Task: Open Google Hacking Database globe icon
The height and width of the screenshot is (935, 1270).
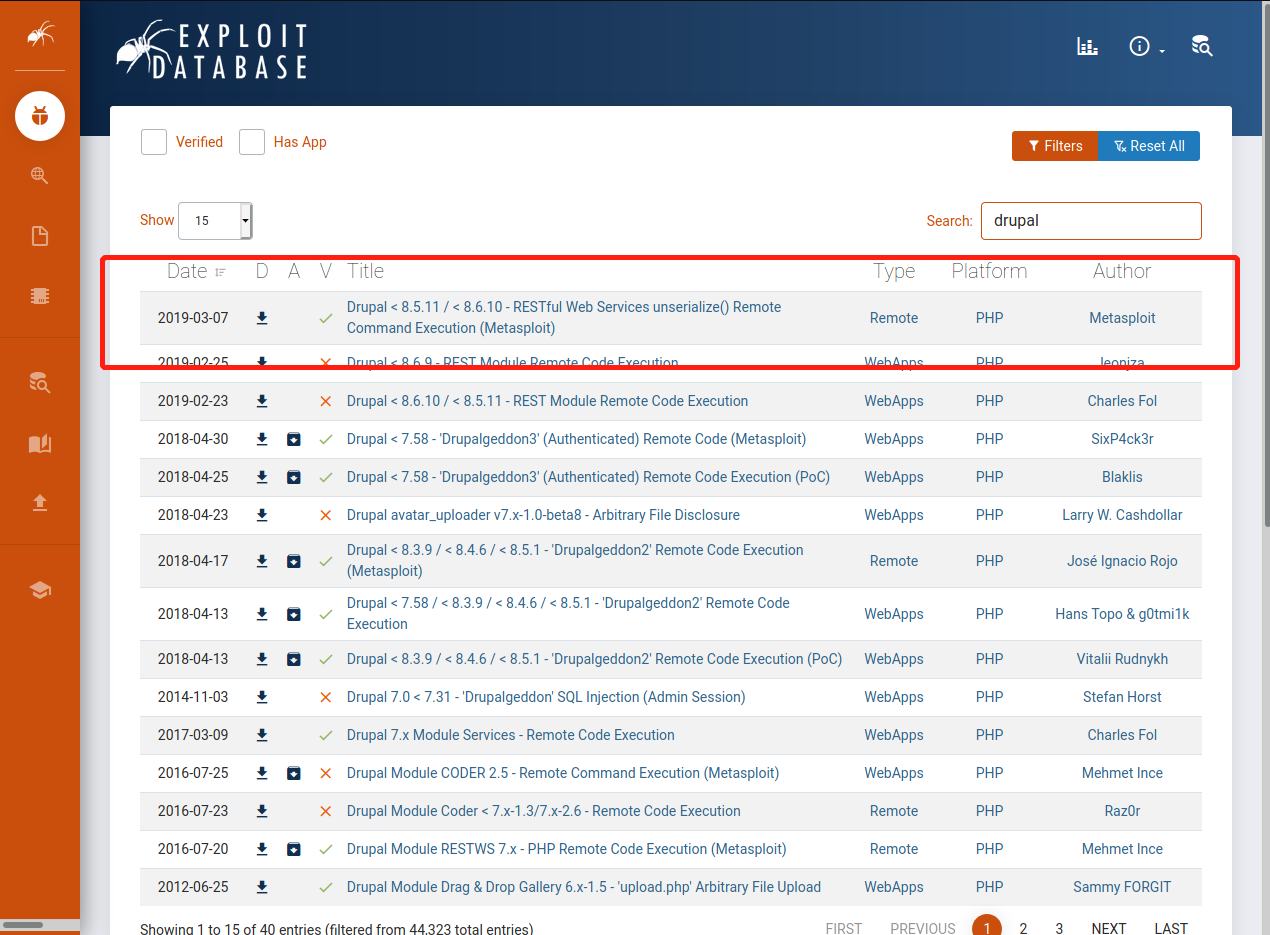Action: [x=40, y=176]
